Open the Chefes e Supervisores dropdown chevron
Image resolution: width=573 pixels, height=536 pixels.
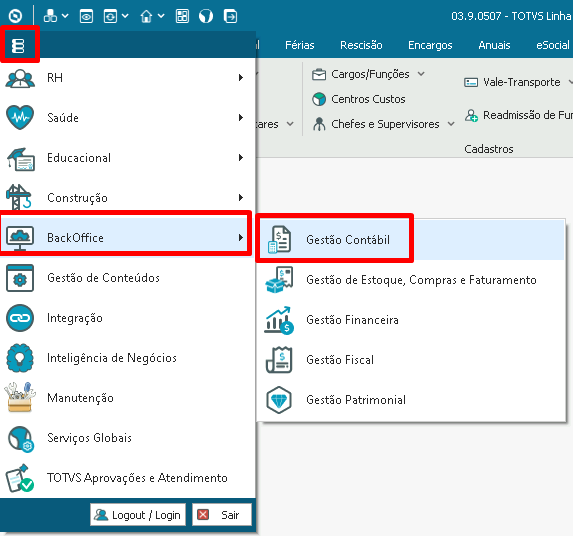pos(451,124)
